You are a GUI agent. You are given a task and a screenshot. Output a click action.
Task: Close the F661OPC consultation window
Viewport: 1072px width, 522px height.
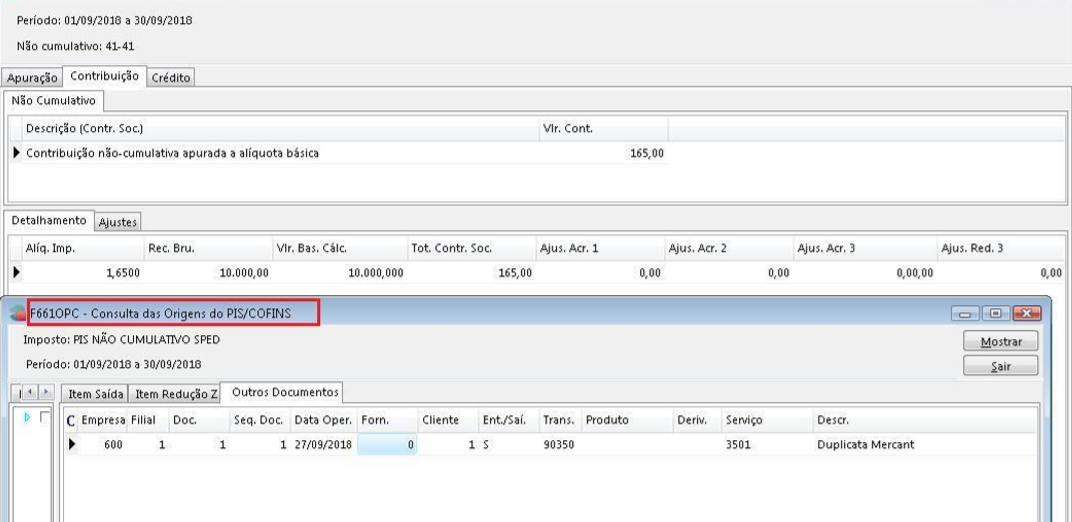(x=1026, y=314)
